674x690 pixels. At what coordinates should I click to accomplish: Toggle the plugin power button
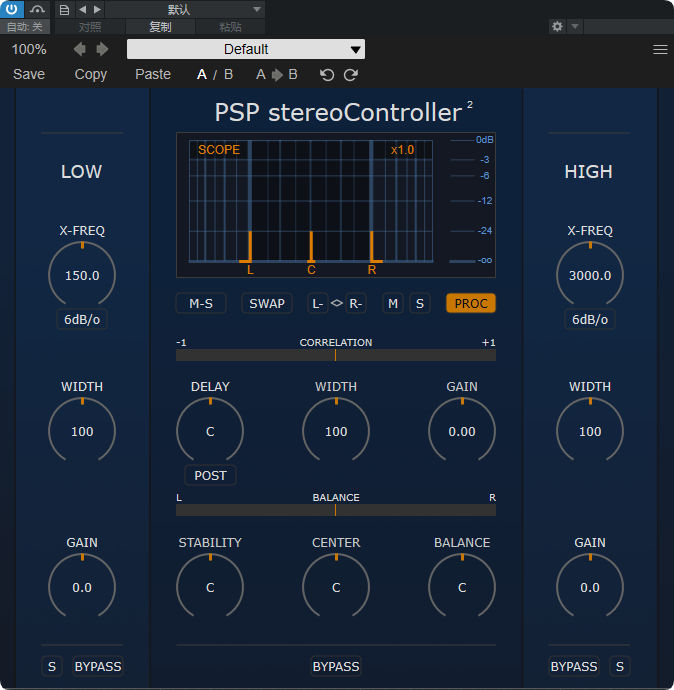coord(11,9)
